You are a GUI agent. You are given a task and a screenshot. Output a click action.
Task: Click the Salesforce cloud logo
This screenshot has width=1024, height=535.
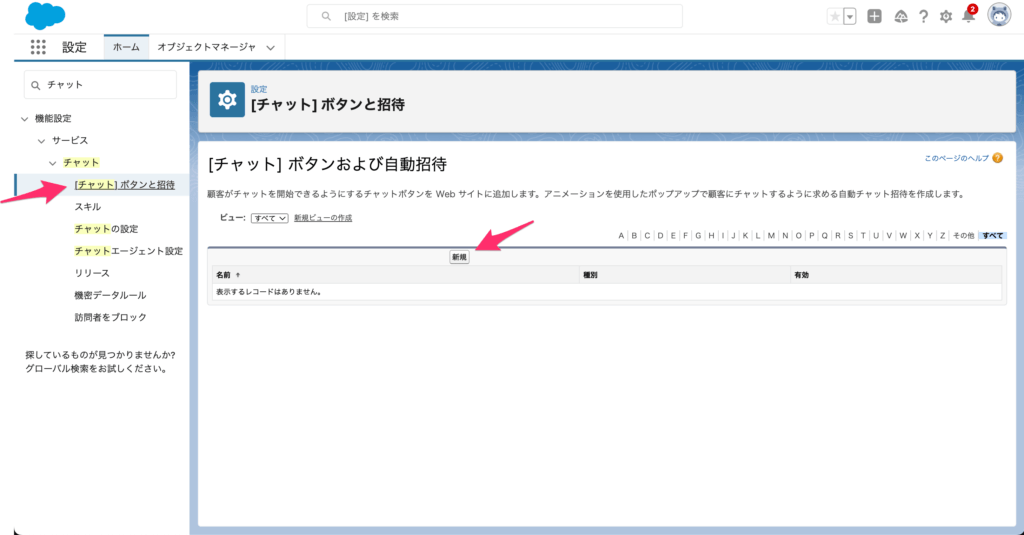(45, 16)
